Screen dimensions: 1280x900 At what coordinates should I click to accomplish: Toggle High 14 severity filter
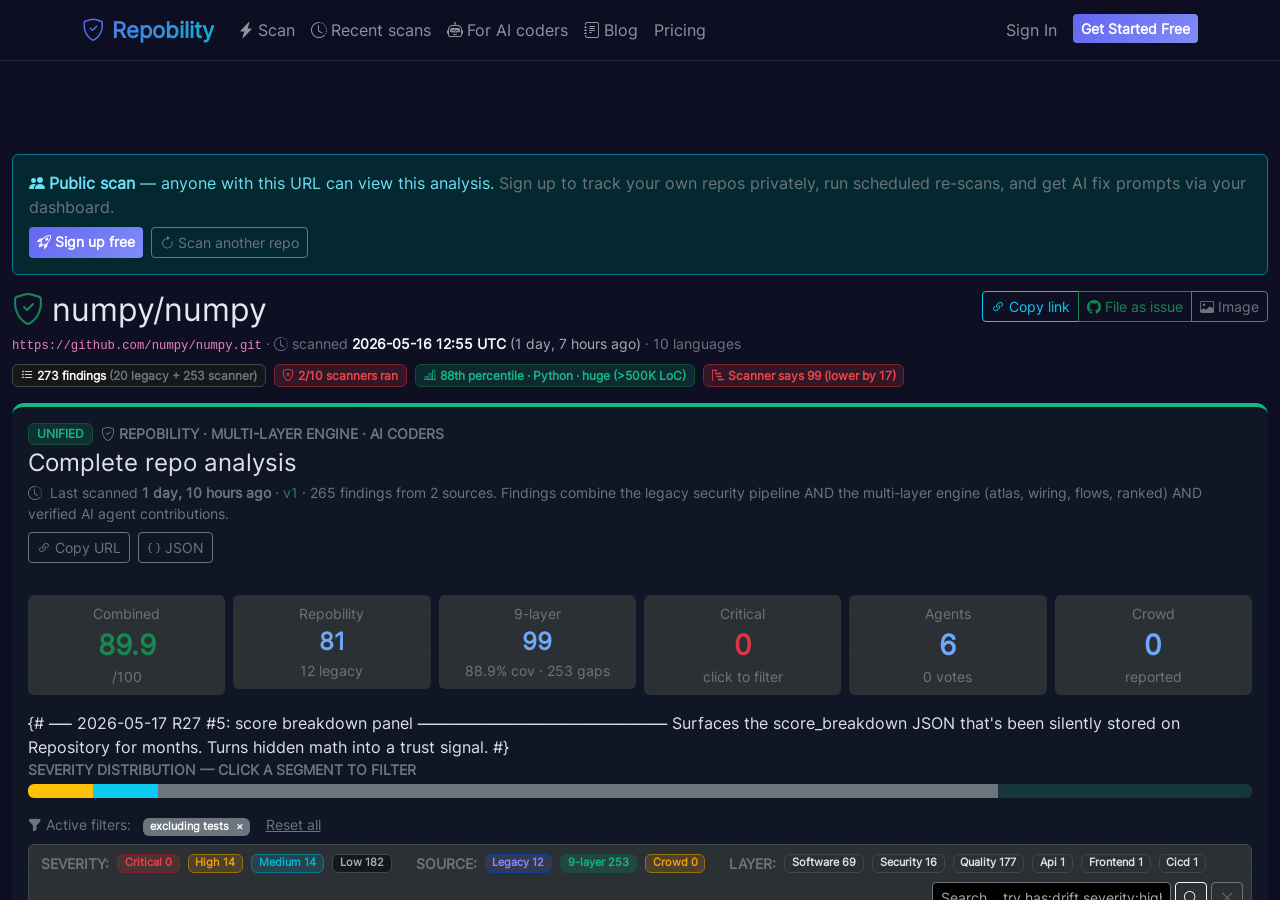[215, 862]
